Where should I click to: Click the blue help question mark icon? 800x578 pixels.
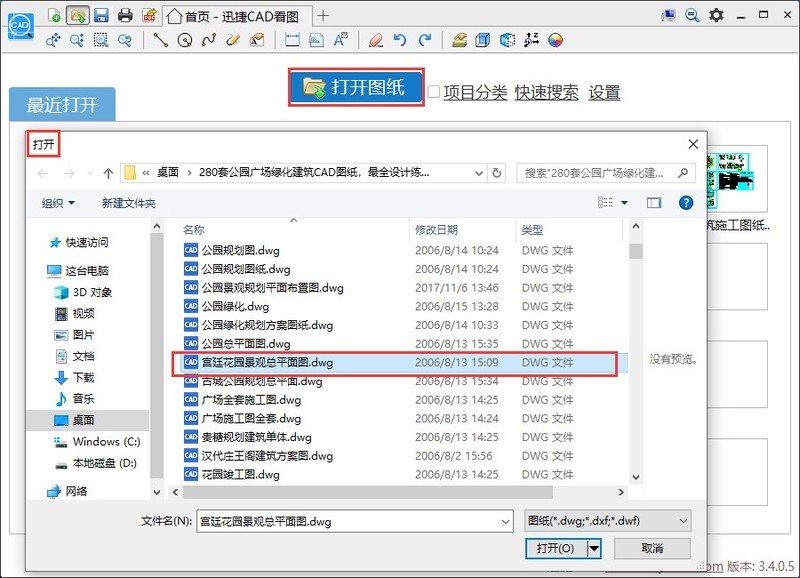tap(686, 203)
